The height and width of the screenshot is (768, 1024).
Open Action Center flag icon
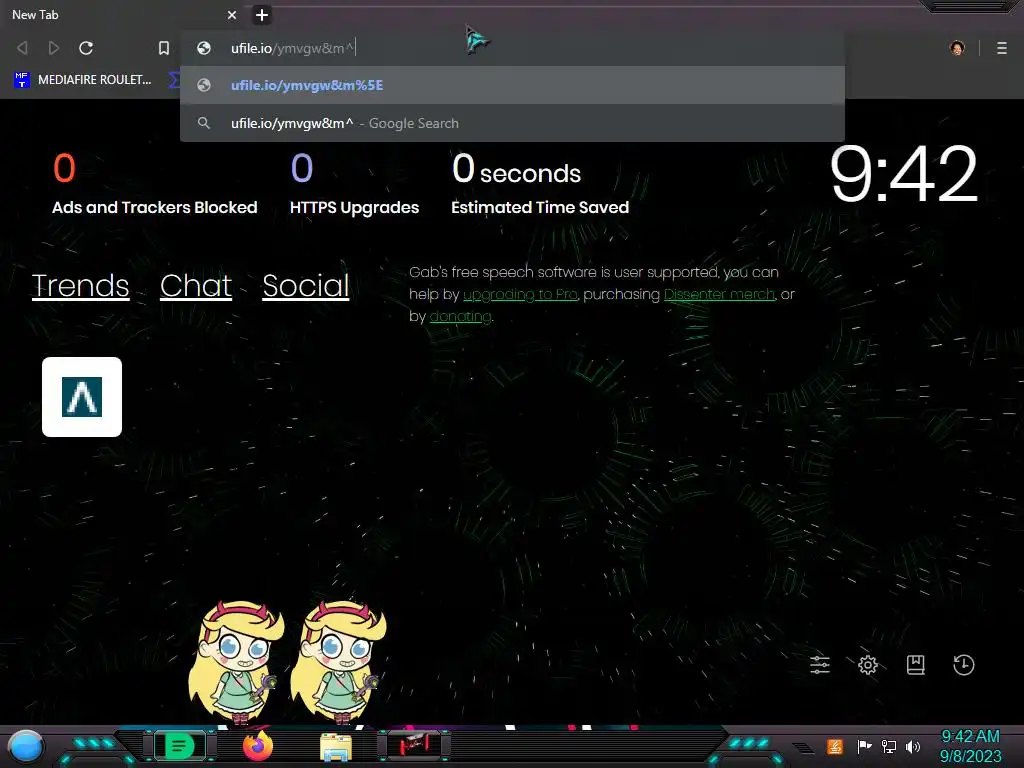coord(864,746)
